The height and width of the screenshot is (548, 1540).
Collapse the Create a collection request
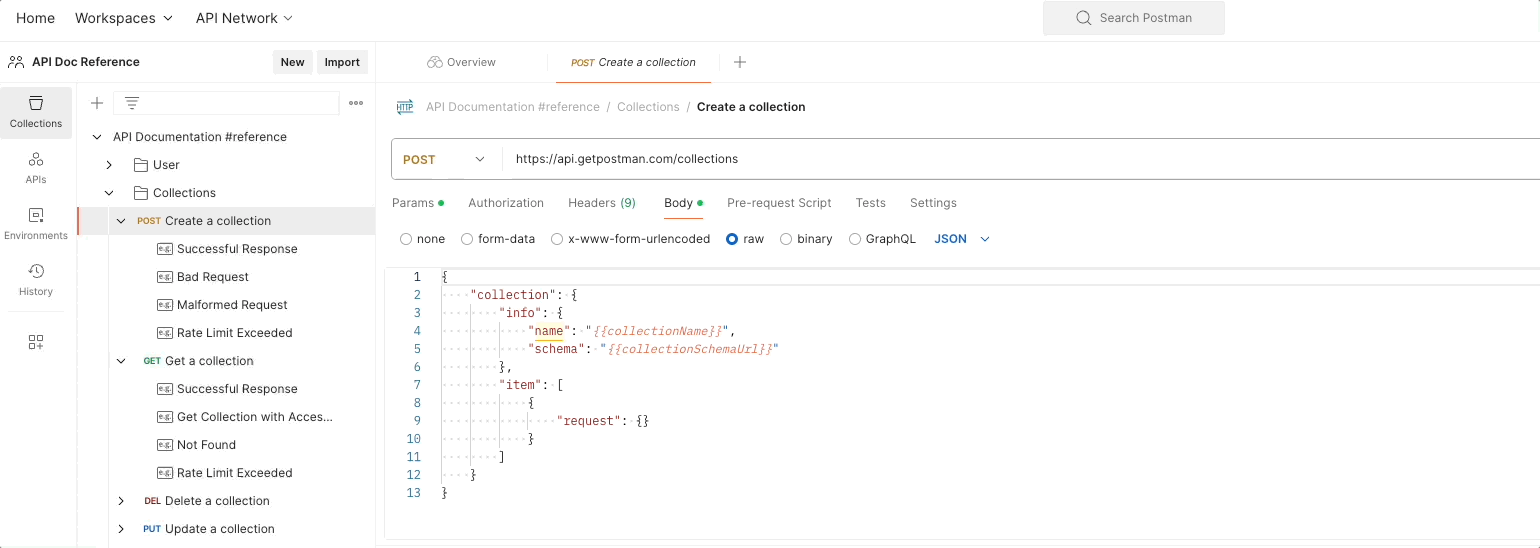121,221
